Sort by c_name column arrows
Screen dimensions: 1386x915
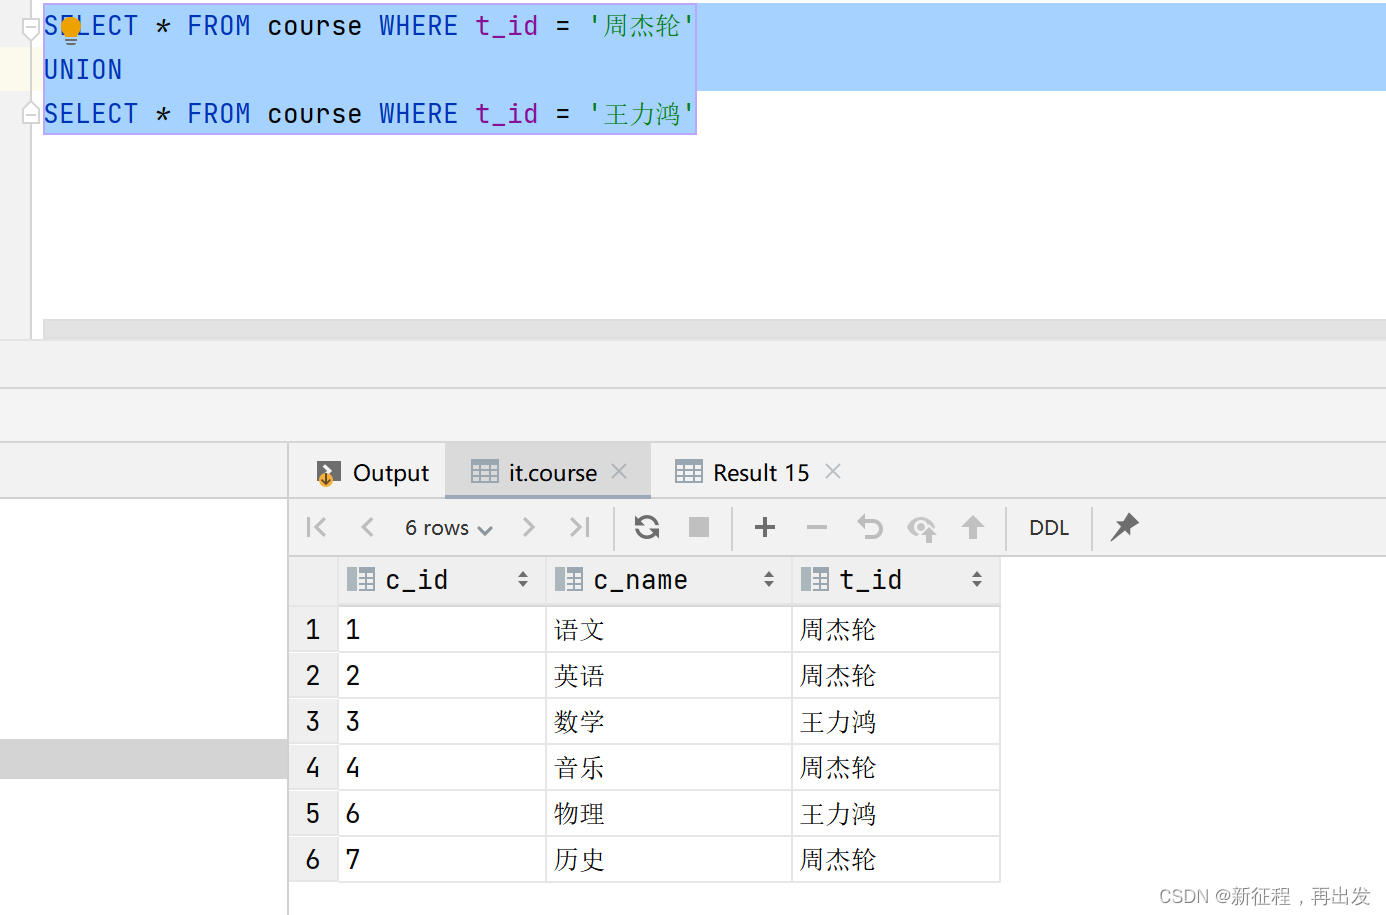(769, 580)
